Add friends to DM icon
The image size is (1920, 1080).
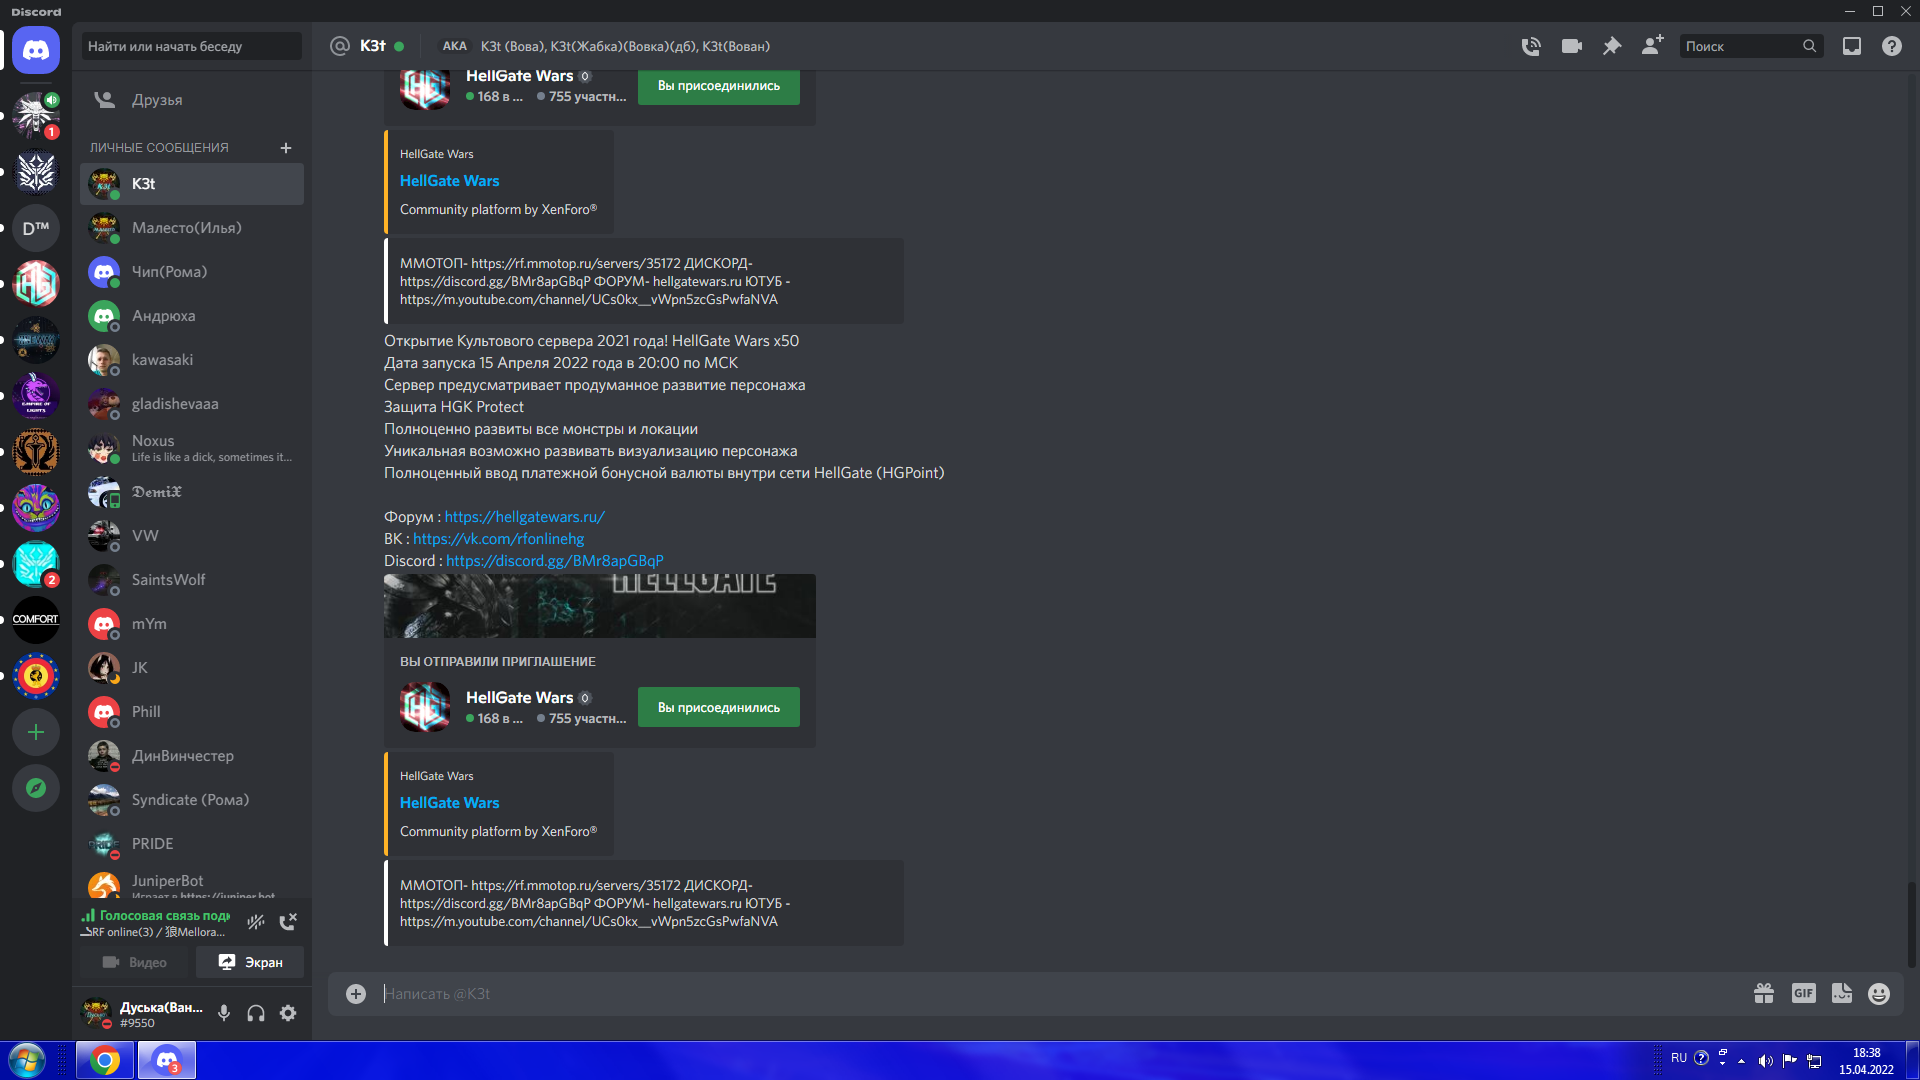tap(1652, 46)
